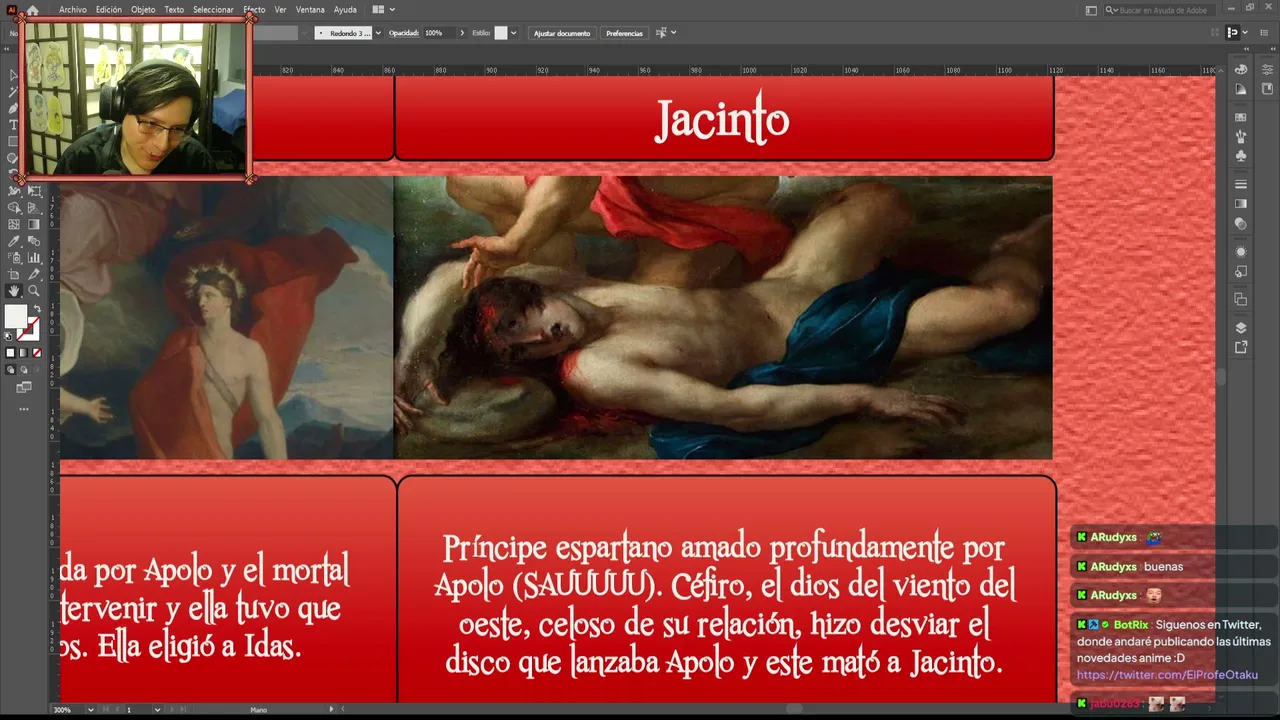Open Edit Toolbar three dots
Image resolution: width=1280 pixels, height=720 pixels.
pos(24,409)
